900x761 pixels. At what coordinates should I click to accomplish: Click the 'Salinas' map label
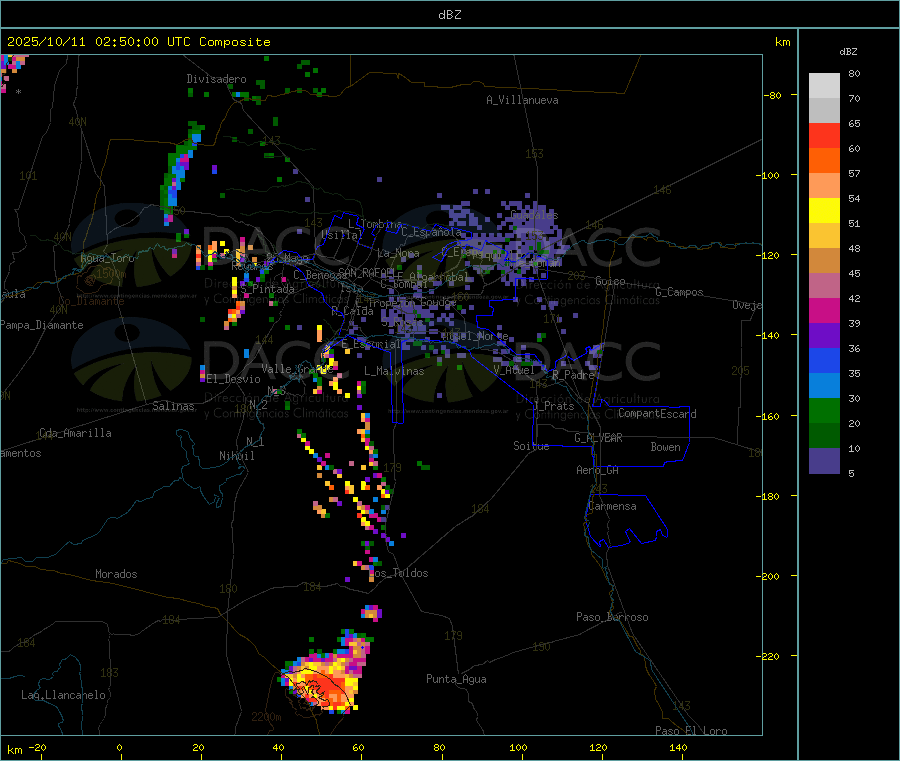[173, 406]
